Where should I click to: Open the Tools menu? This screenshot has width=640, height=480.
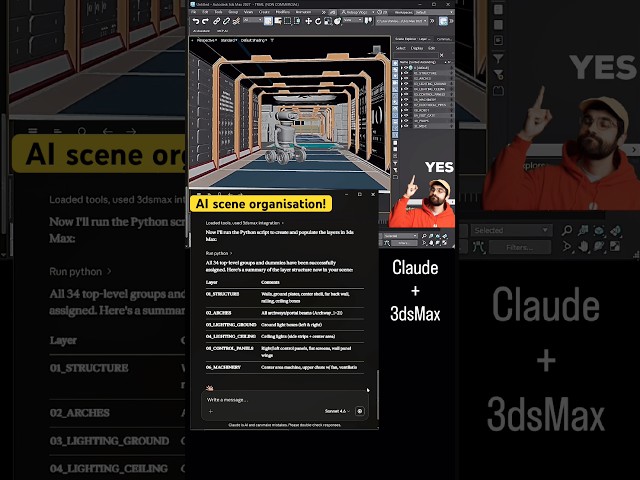pyautogui.click(x=218, y=12)
